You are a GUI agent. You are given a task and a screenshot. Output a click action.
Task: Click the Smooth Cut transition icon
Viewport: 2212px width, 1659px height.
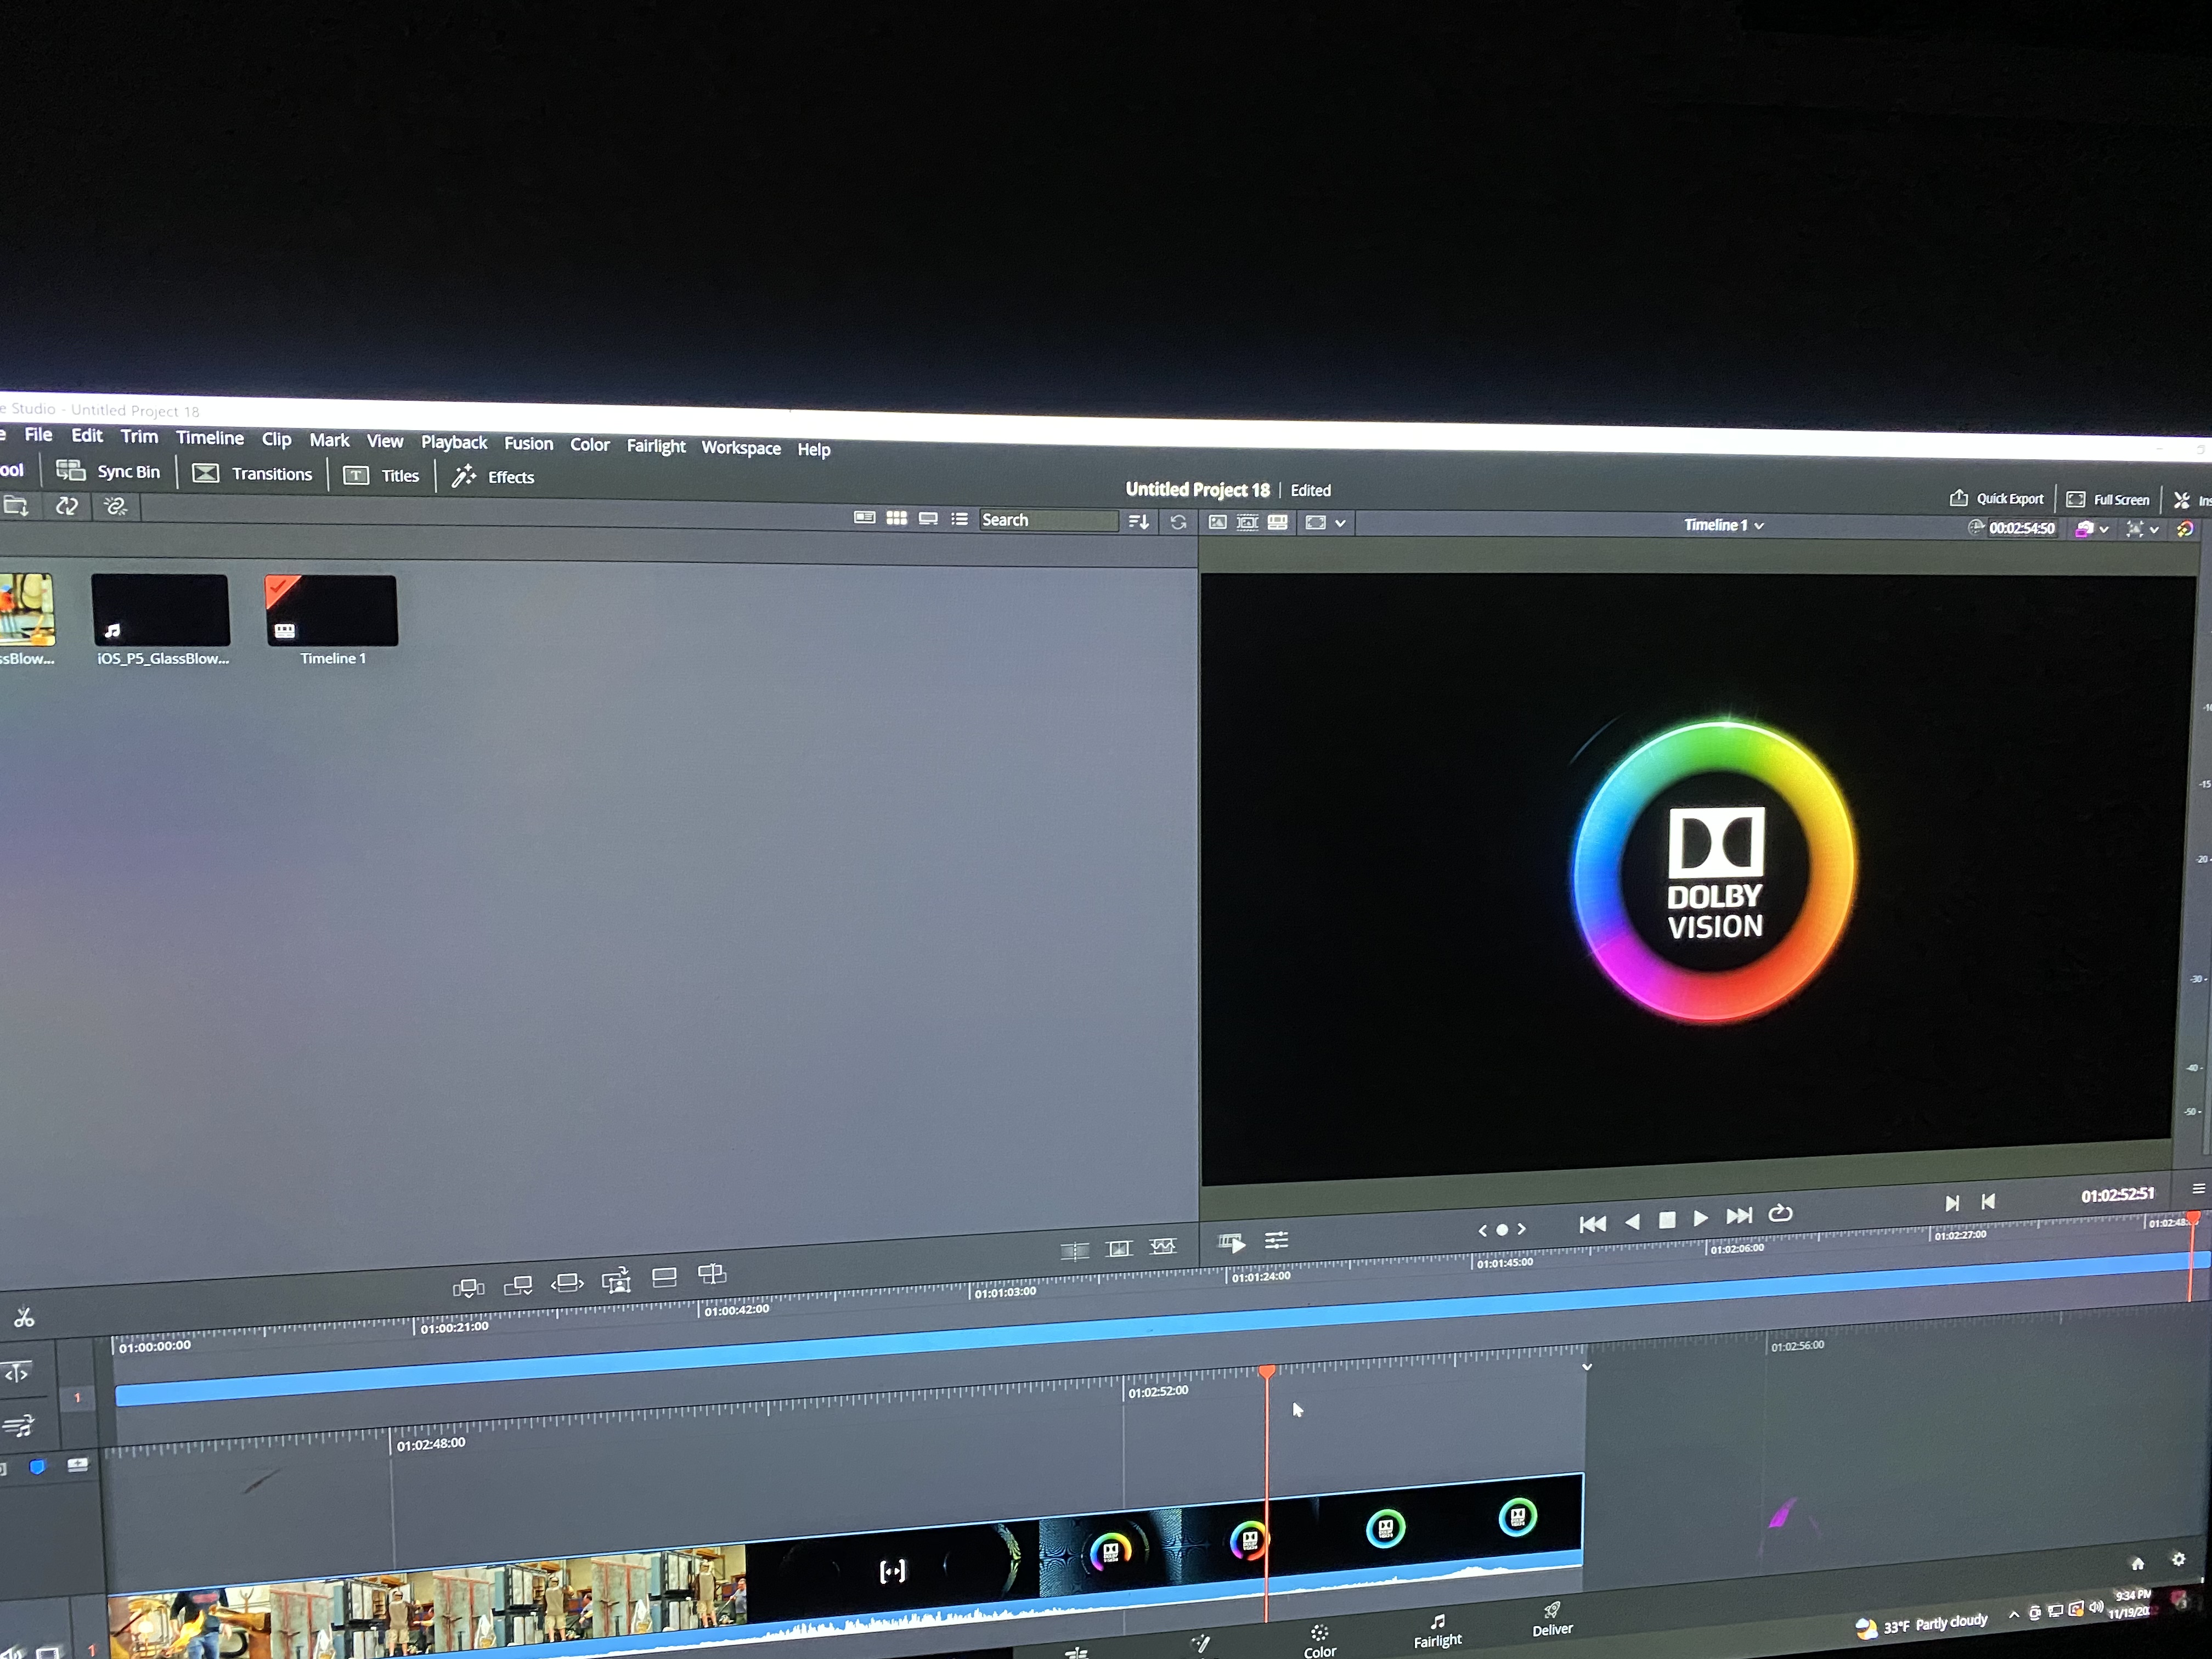[1163, 1246]
